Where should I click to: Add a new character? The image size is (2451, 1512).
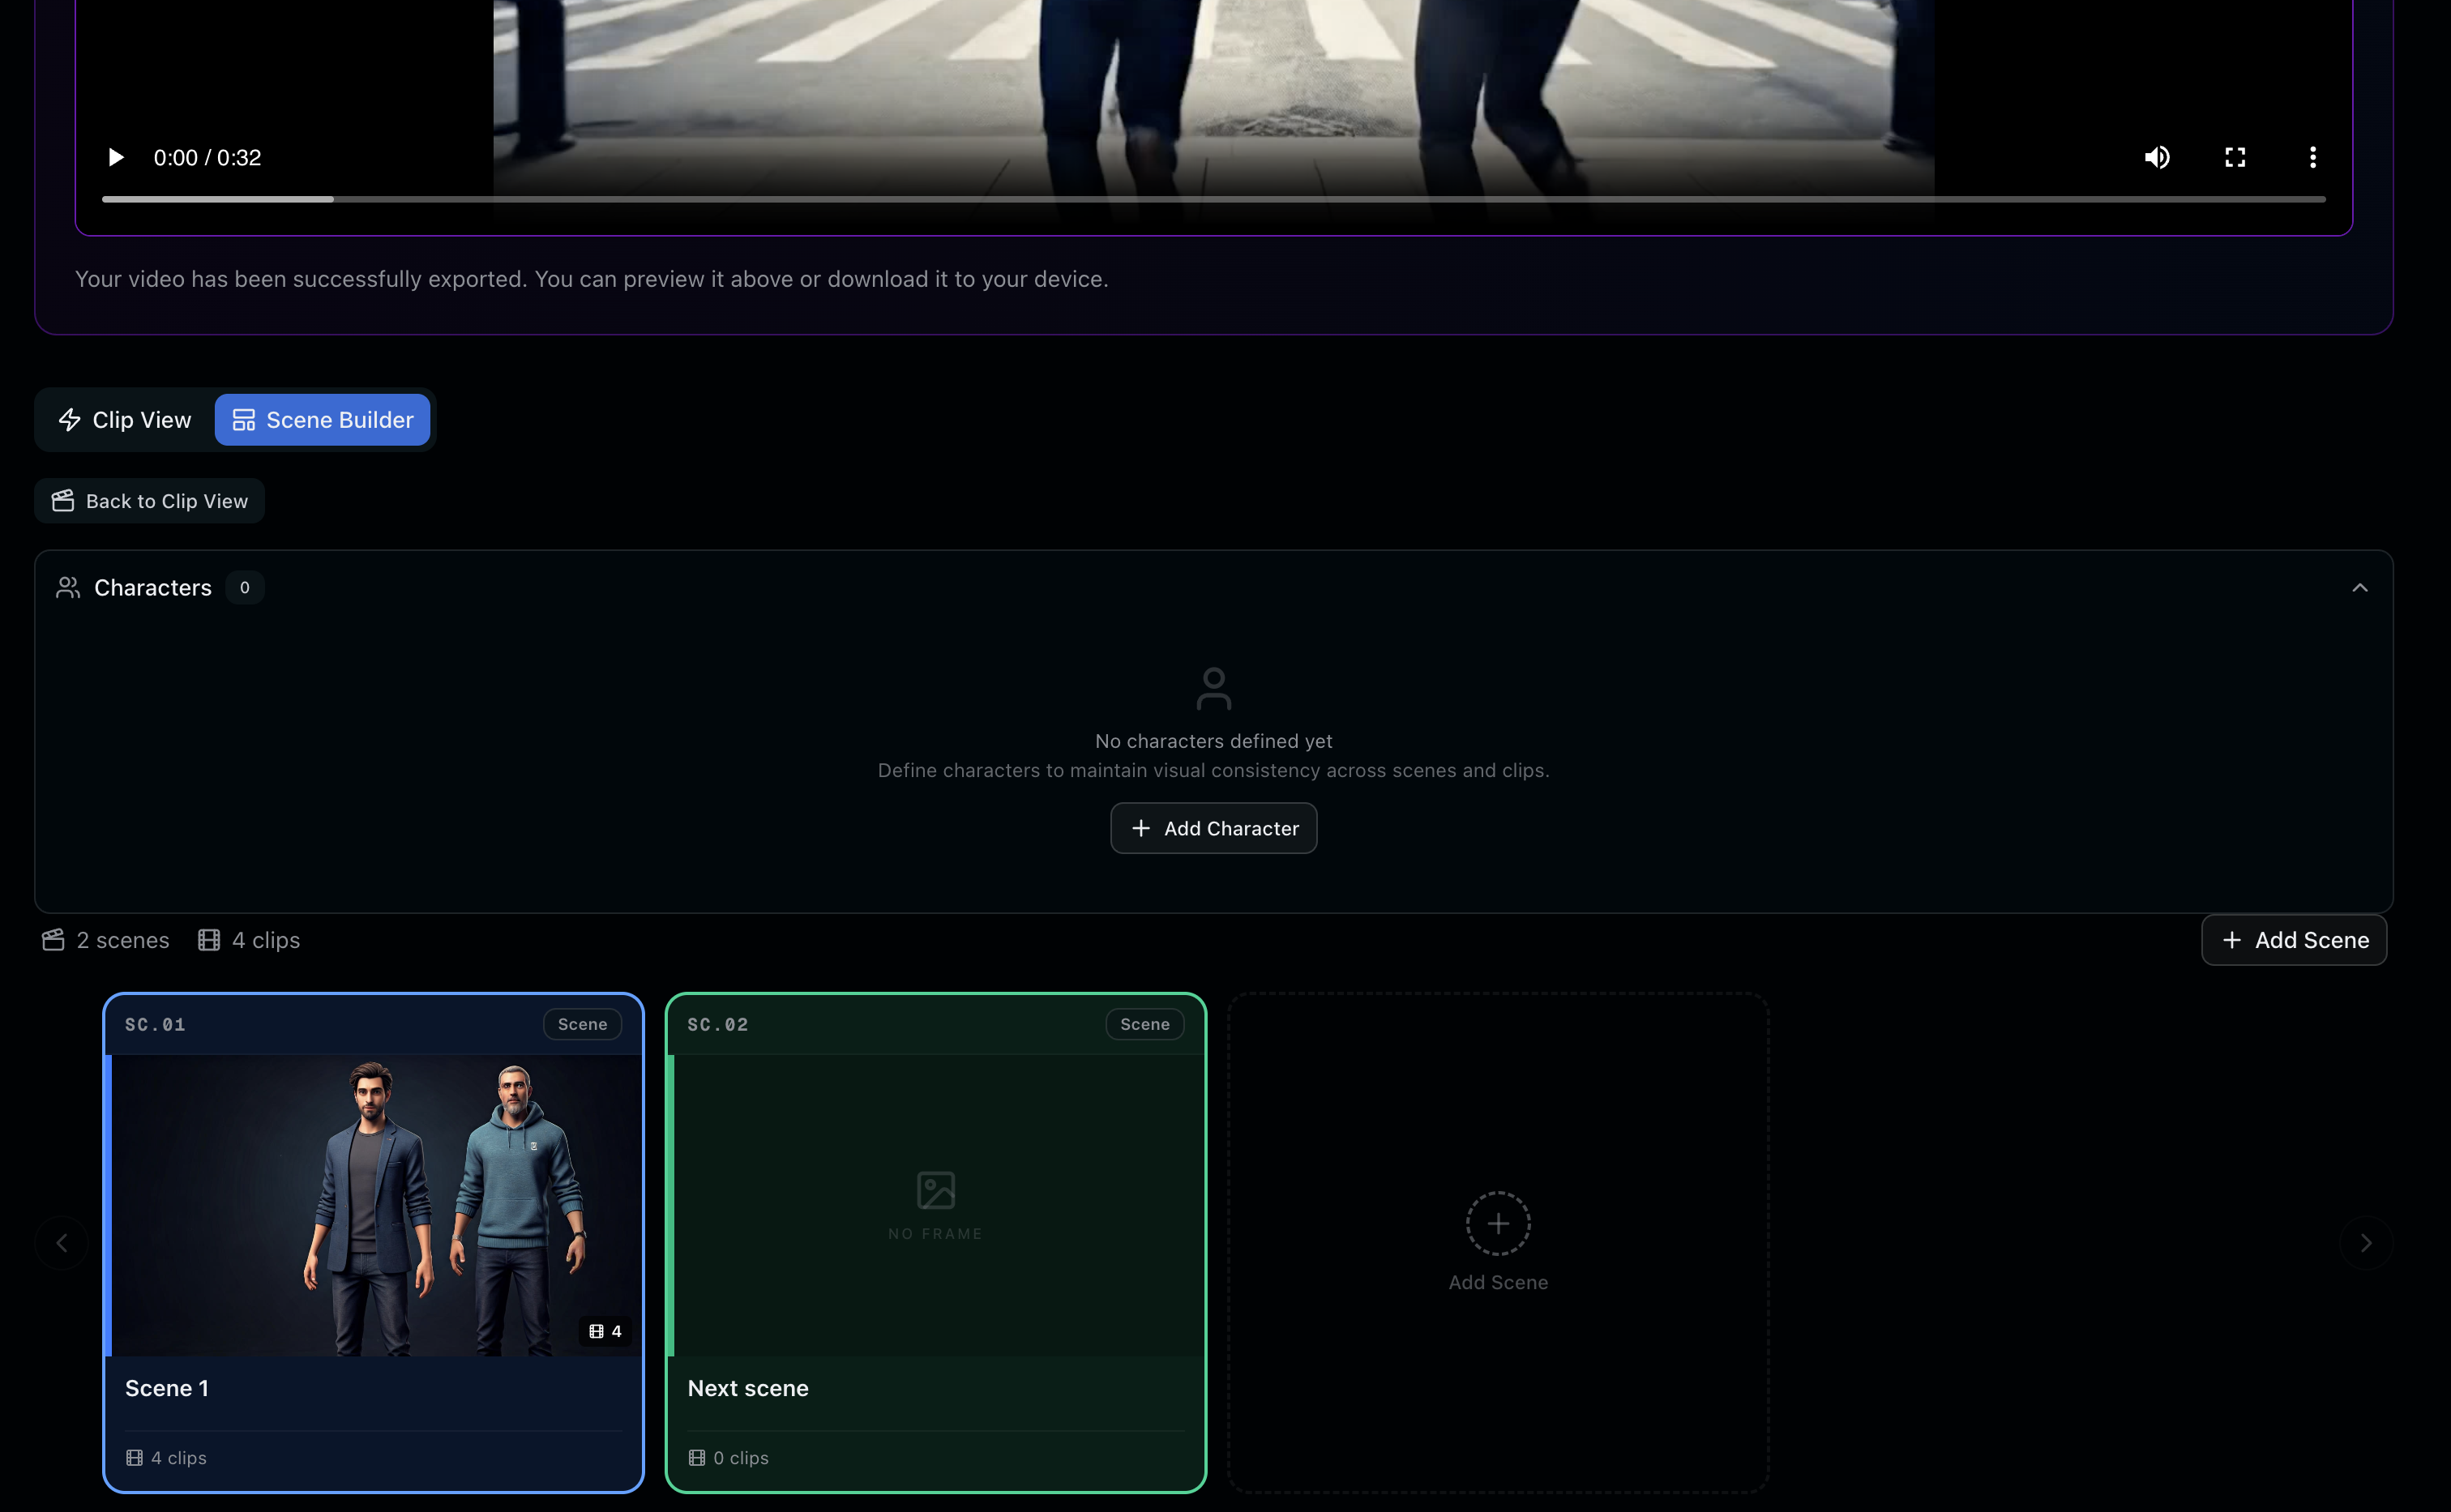click(x=1213, y=828)
